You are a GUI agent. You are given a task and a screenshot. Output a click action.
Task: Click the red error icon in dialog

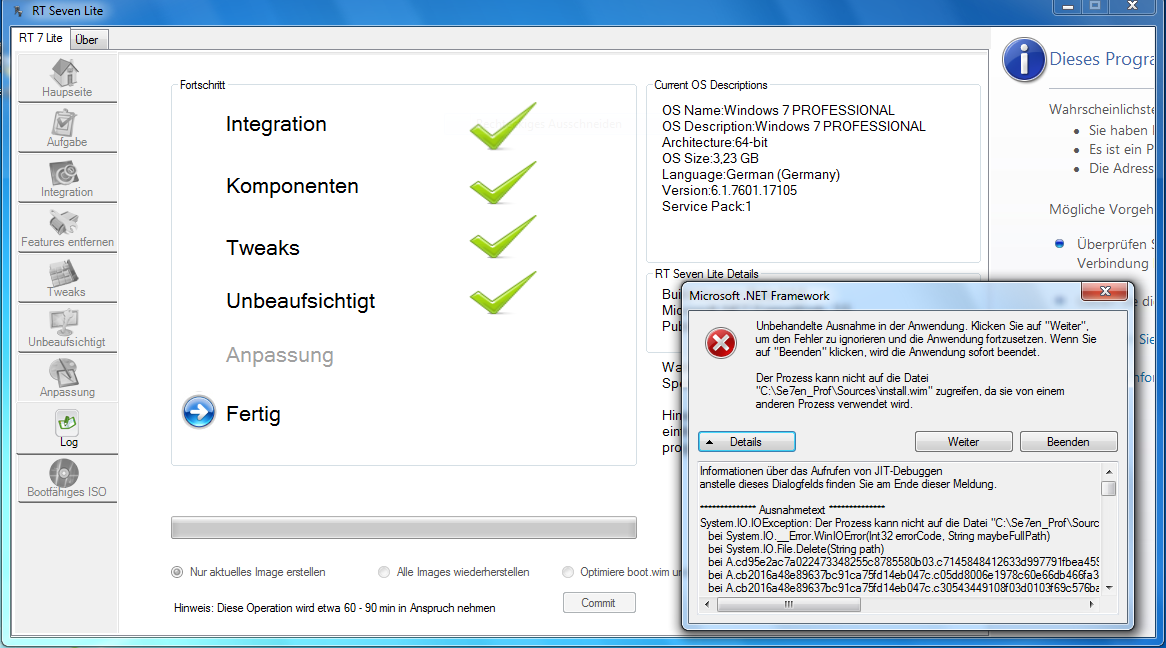point(721,343)
